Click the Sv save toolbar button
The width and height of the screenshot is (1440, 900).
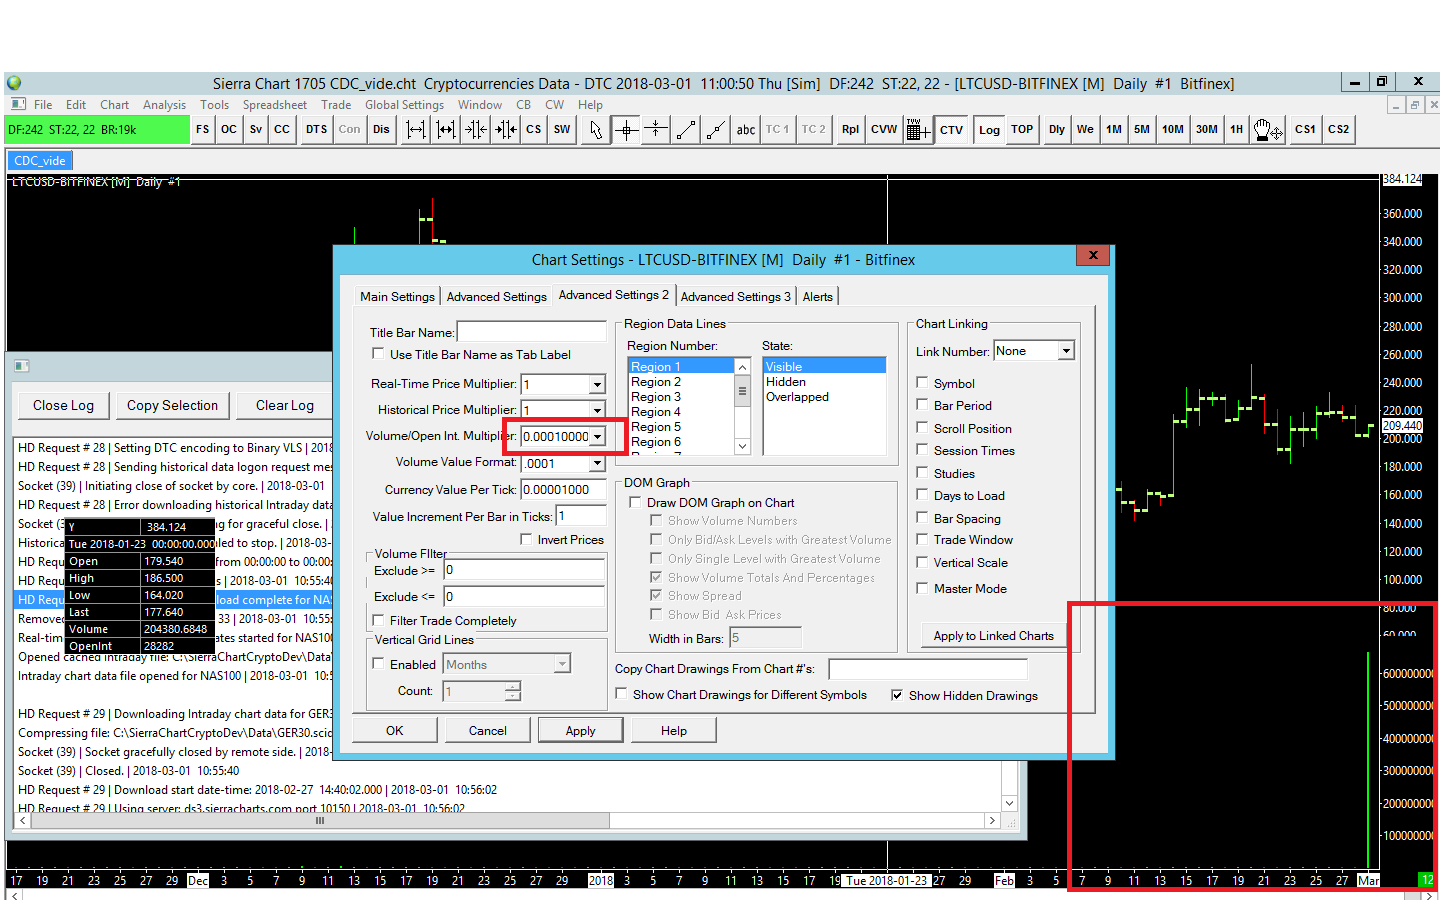tap(256, 130)
